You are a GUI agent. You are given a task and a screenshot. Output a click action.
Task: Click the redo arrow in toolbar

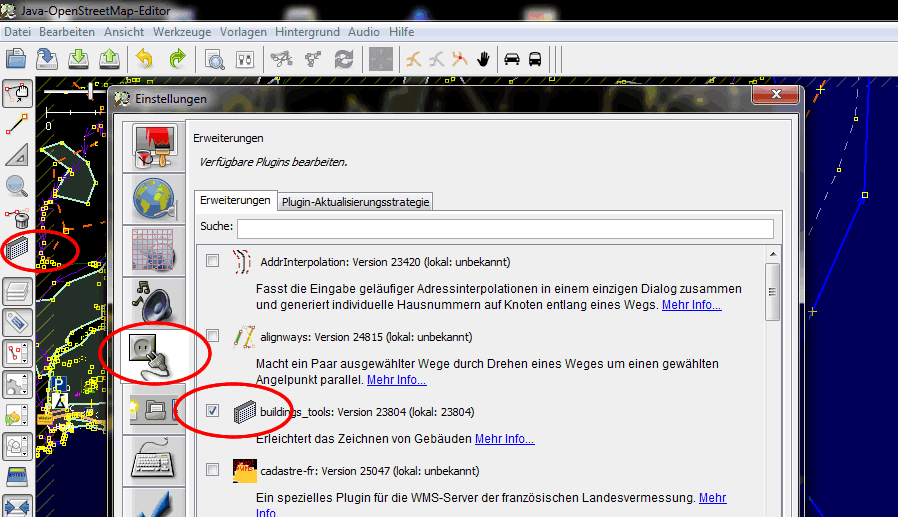coord(177,59)
